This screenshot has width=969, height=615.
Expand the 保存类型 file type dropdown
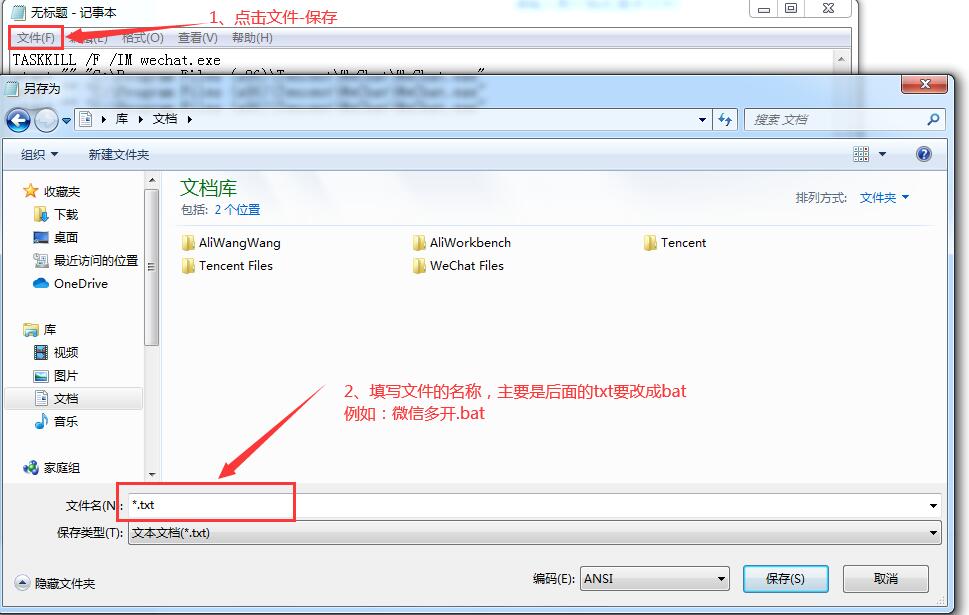tap(535, 533)
